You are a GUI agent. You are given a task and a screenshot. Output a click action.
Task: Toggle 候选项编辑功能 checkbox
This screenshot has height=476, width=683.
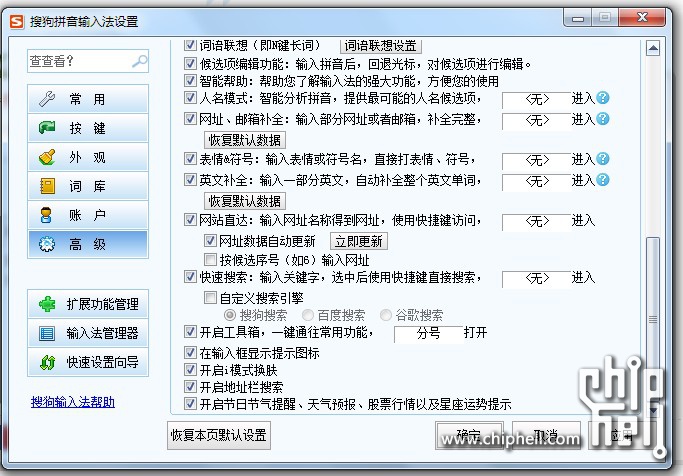click(x=190, y=64)
